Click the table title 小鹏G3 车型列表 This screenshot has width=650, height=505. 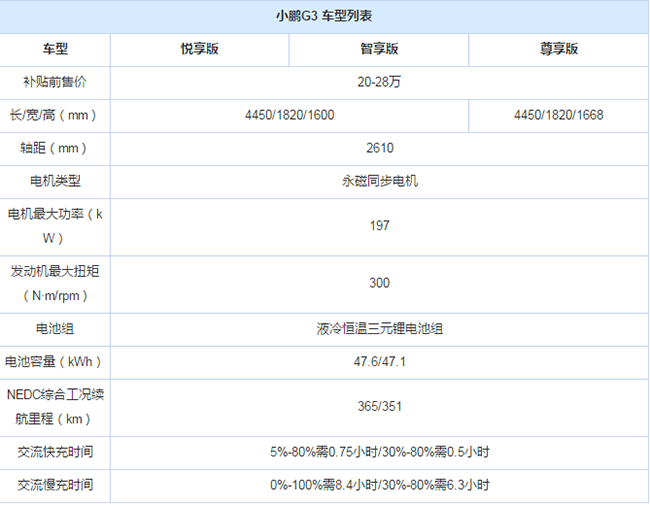(324, 16)
